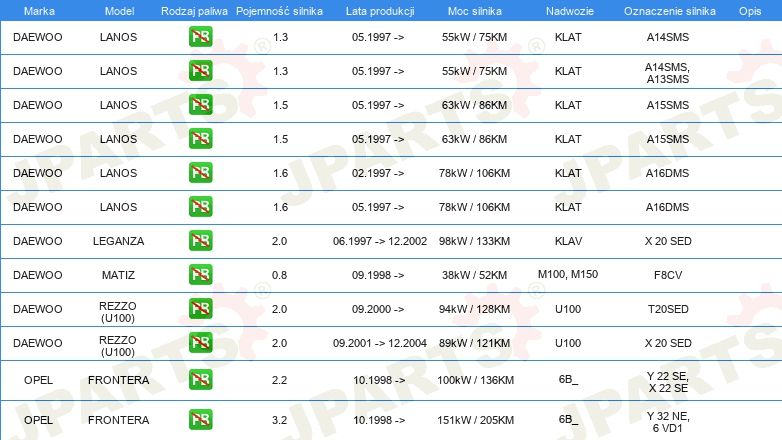This screenshot has width=782, height=440.
Task: Click the 98kW / 133KM power value
Action: 474,241
